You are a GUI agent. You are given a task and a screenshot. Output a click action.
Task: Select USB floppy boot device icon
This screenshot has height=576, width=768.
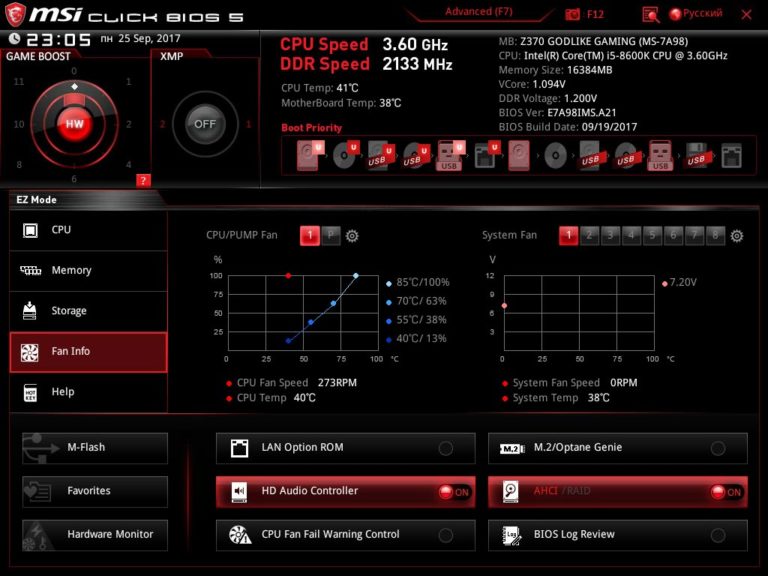click(x=697, y=156)
